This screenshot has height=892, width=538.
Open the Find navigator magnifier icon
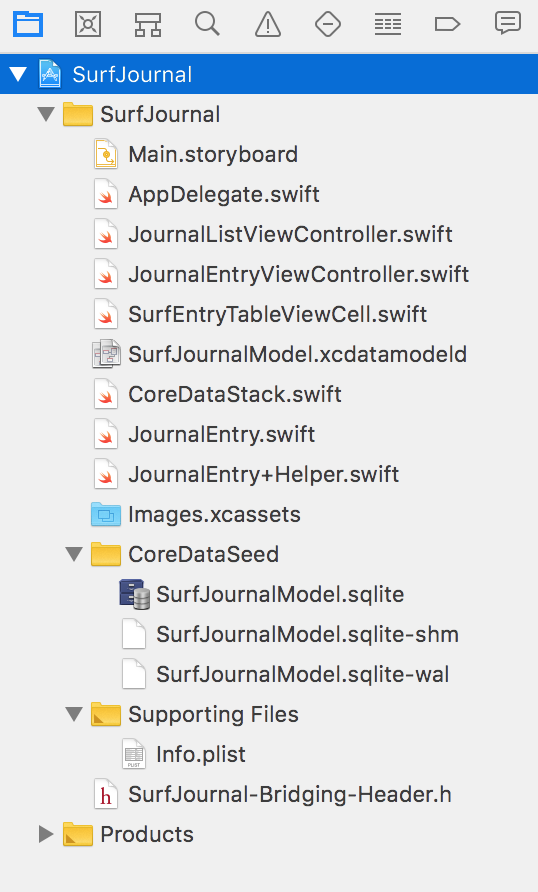point(208,24)
